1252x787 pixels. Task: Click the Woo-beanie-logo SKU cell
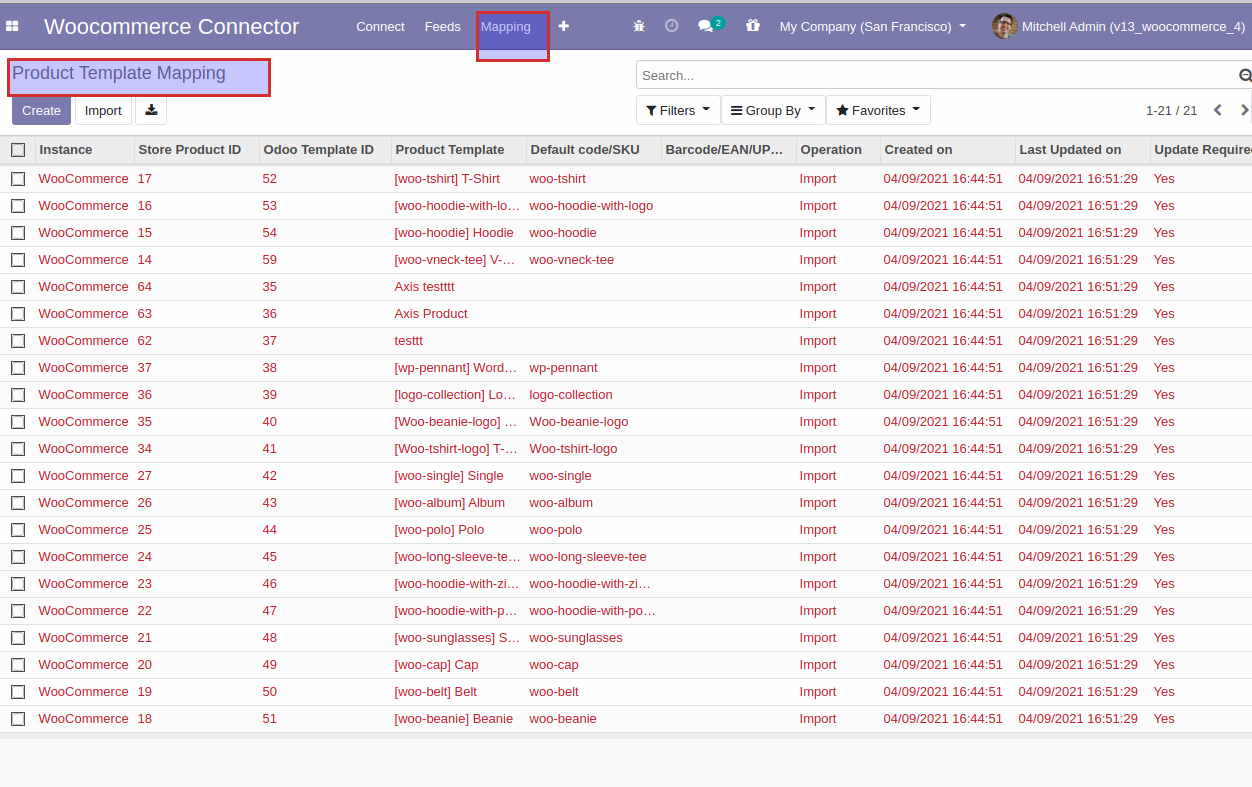point(579,422)
